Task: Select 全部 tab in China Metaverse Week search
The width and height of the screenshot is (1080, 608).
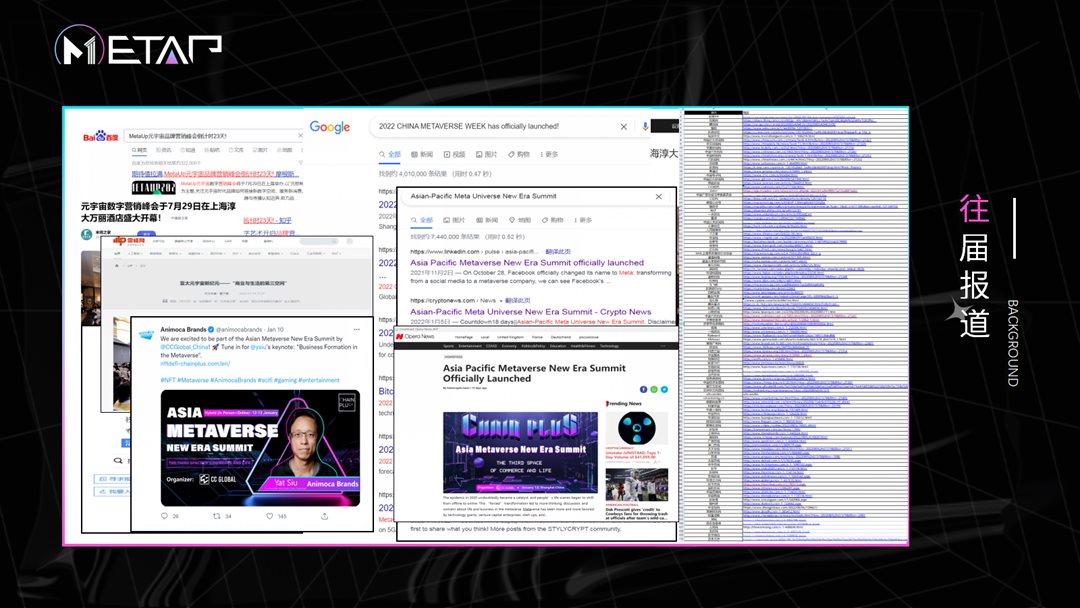Action: coord(390,154)
